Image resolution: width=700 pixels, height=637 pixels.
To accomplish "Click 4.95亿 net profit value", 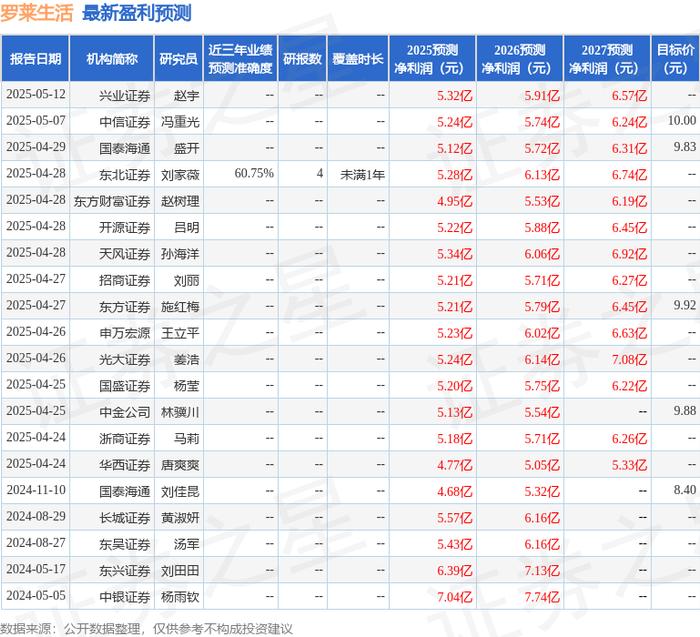I will tap(454, 201).
